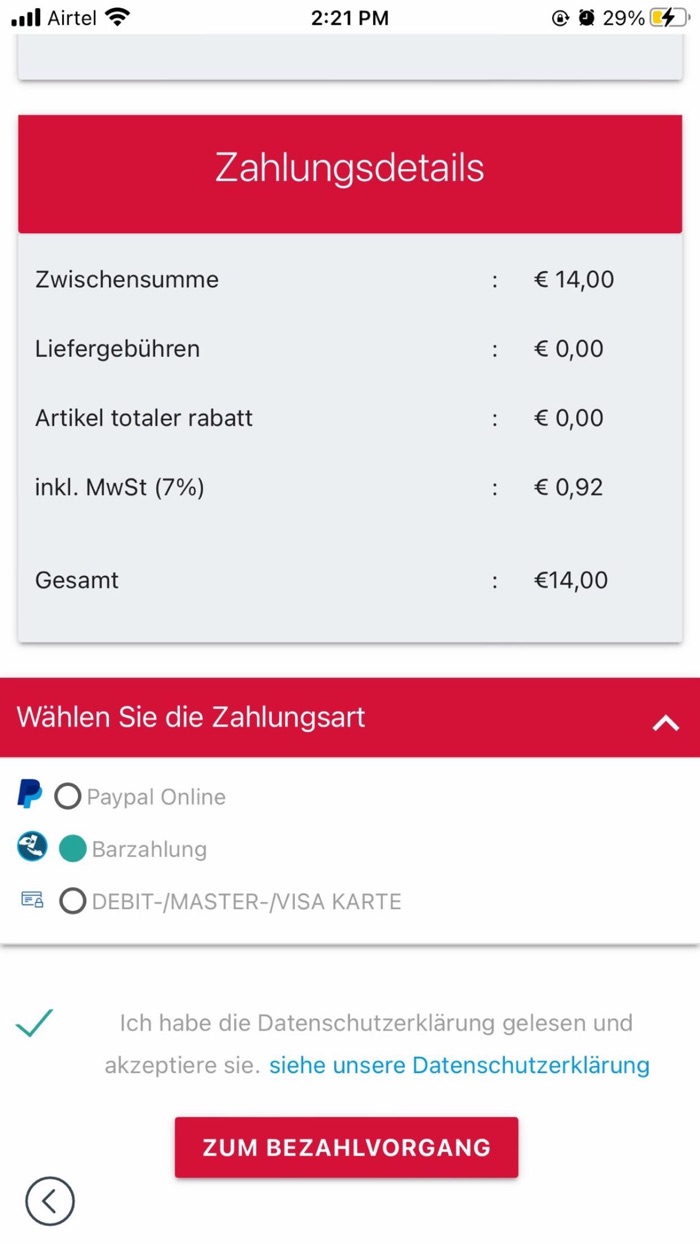
Task: Click the credit card icon
Action: click(32, 900)
